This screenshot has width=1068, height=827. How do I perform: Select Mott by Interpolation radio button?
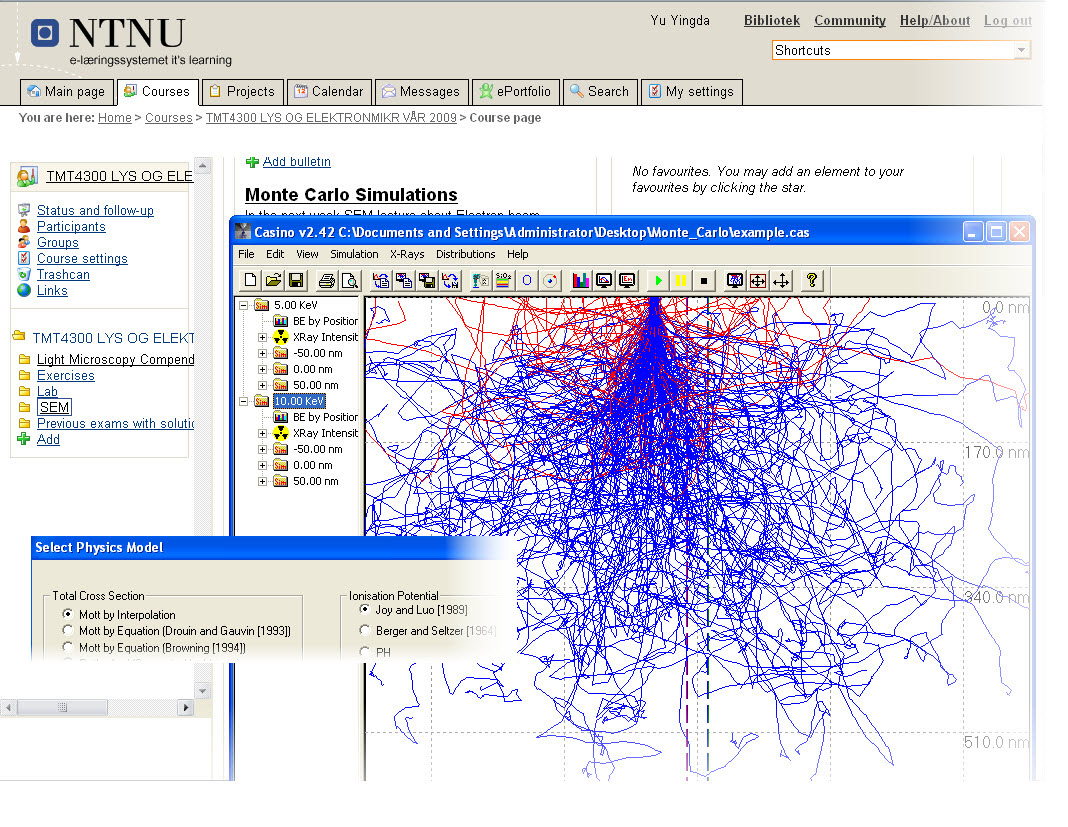pyautogui.click(x=67, y=614)
